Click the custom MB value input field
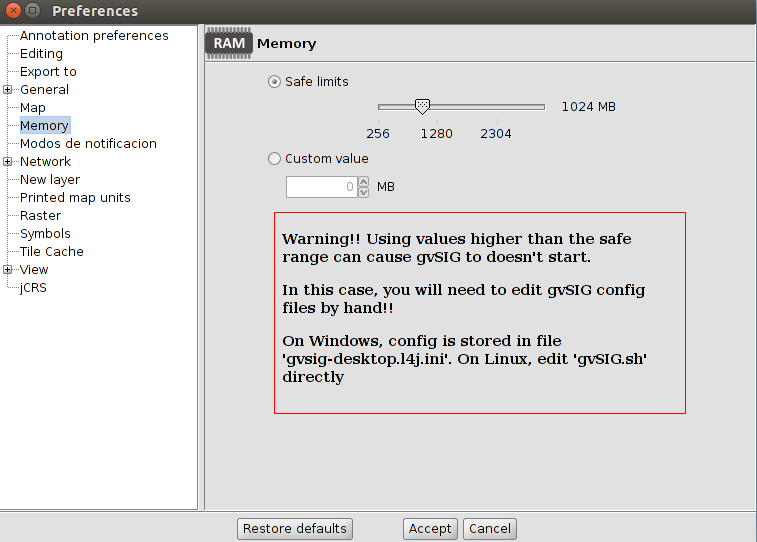Image resolution: width=757 pixels, height=542 pixels. point(321,187)
